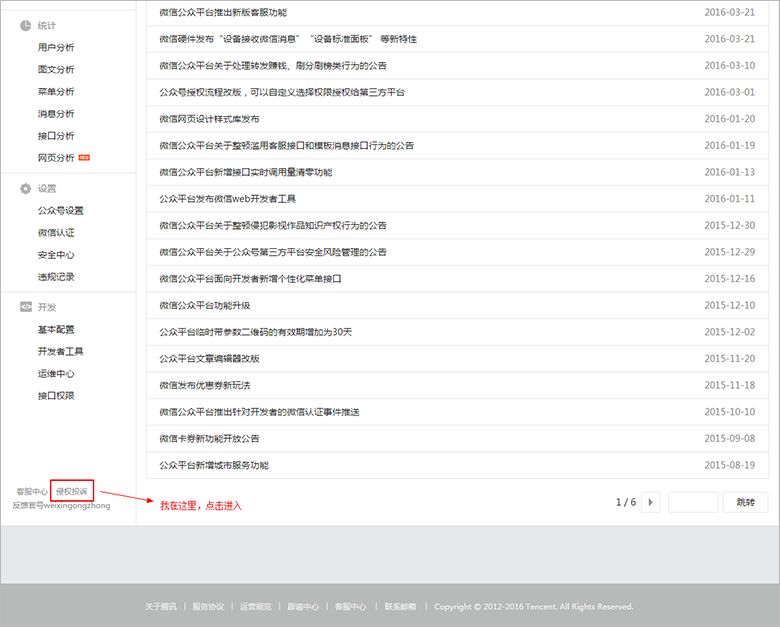Open 新增接口实时调用量清零功能 announcement
Screen dimensions: 780x627
(246, 172)
